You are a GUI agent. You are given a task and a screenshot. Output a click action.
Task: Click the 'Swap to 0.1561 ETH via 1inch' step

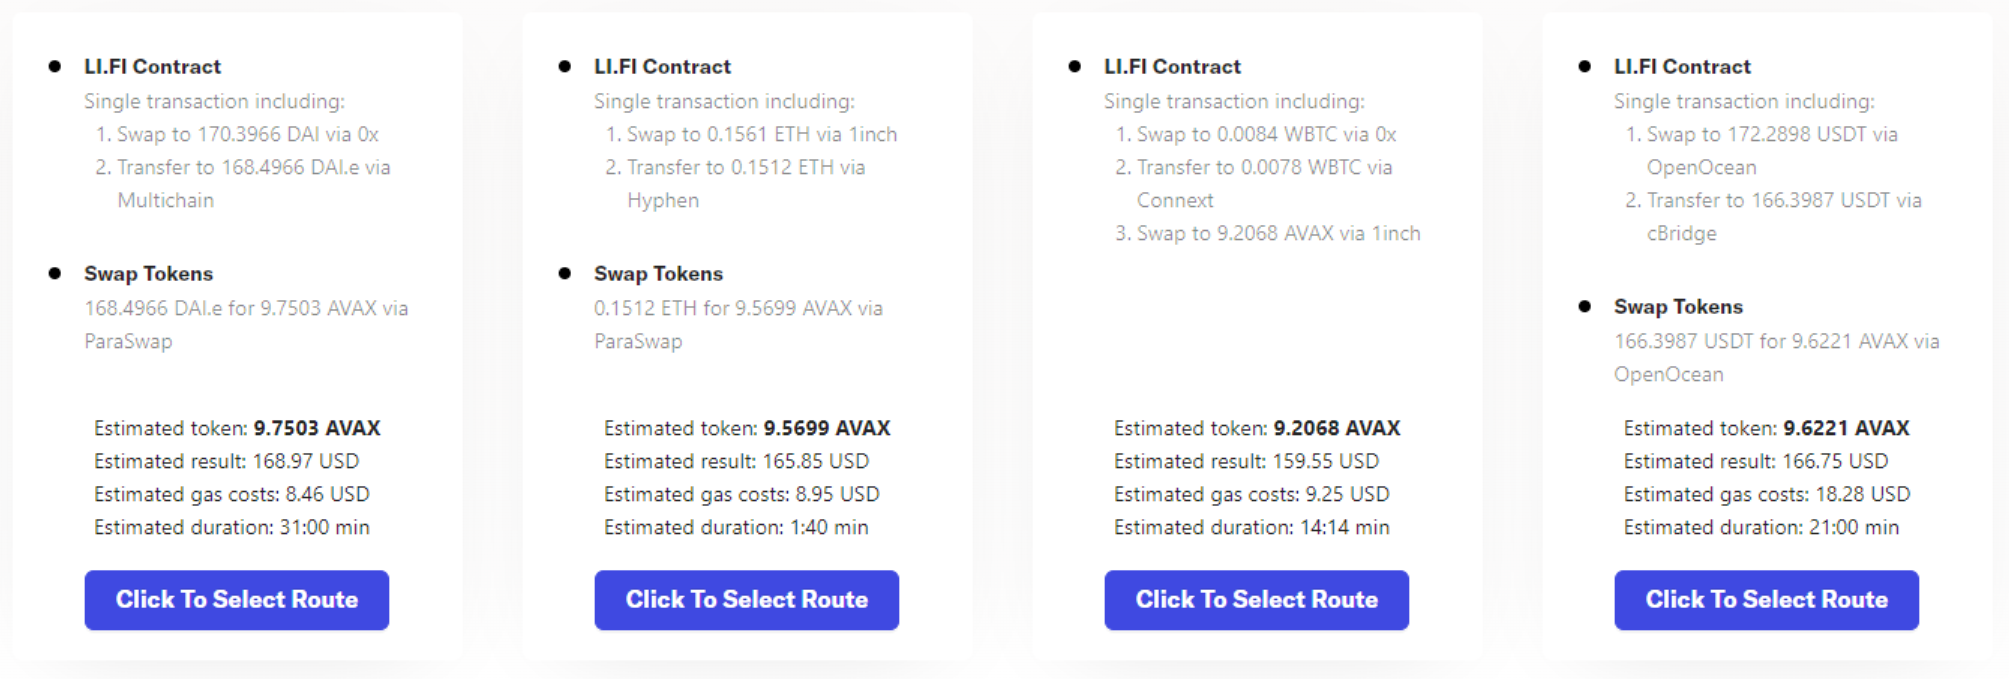(x=761, y=134)
